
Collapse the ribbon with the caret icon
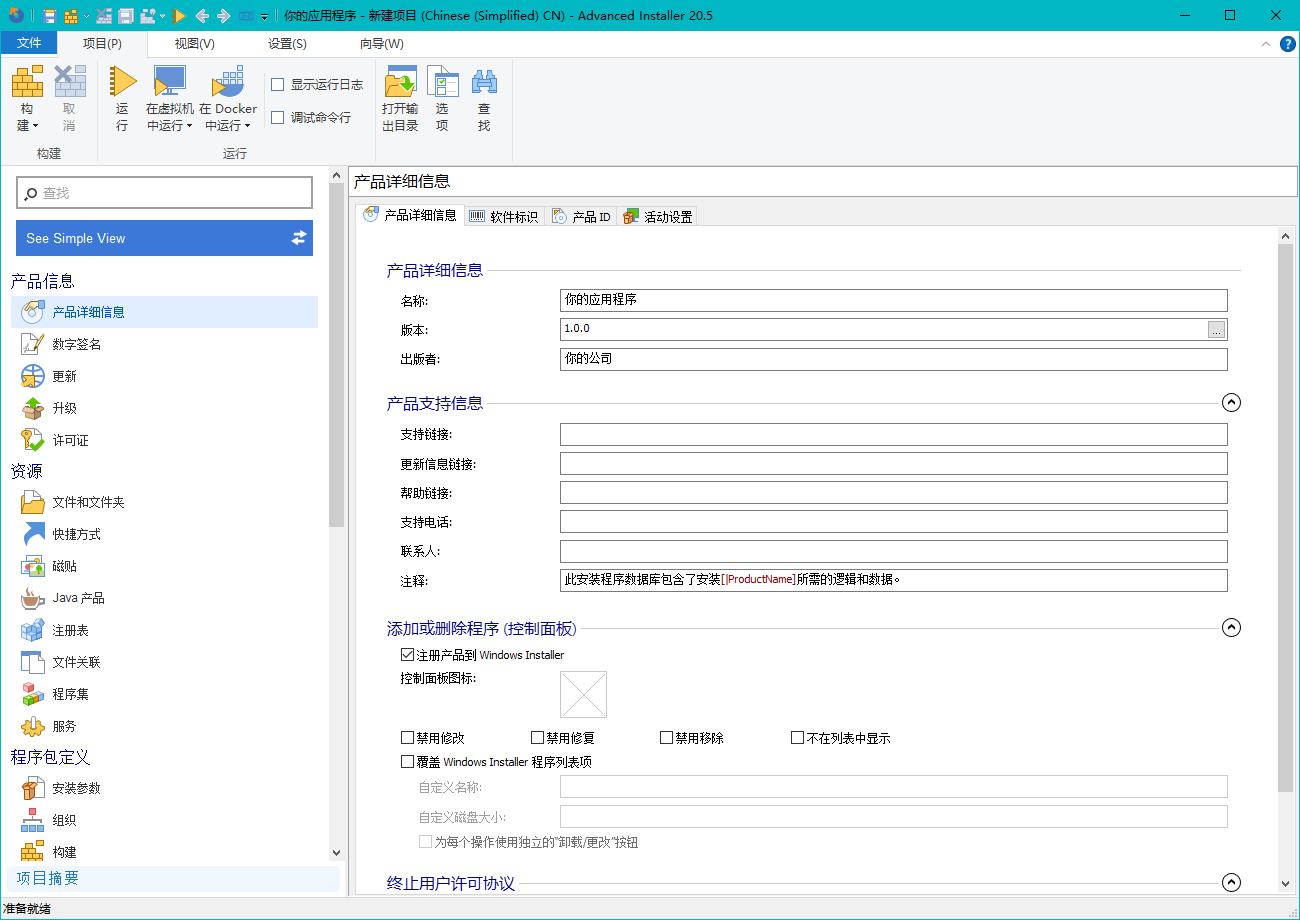tap(1266, 44)
